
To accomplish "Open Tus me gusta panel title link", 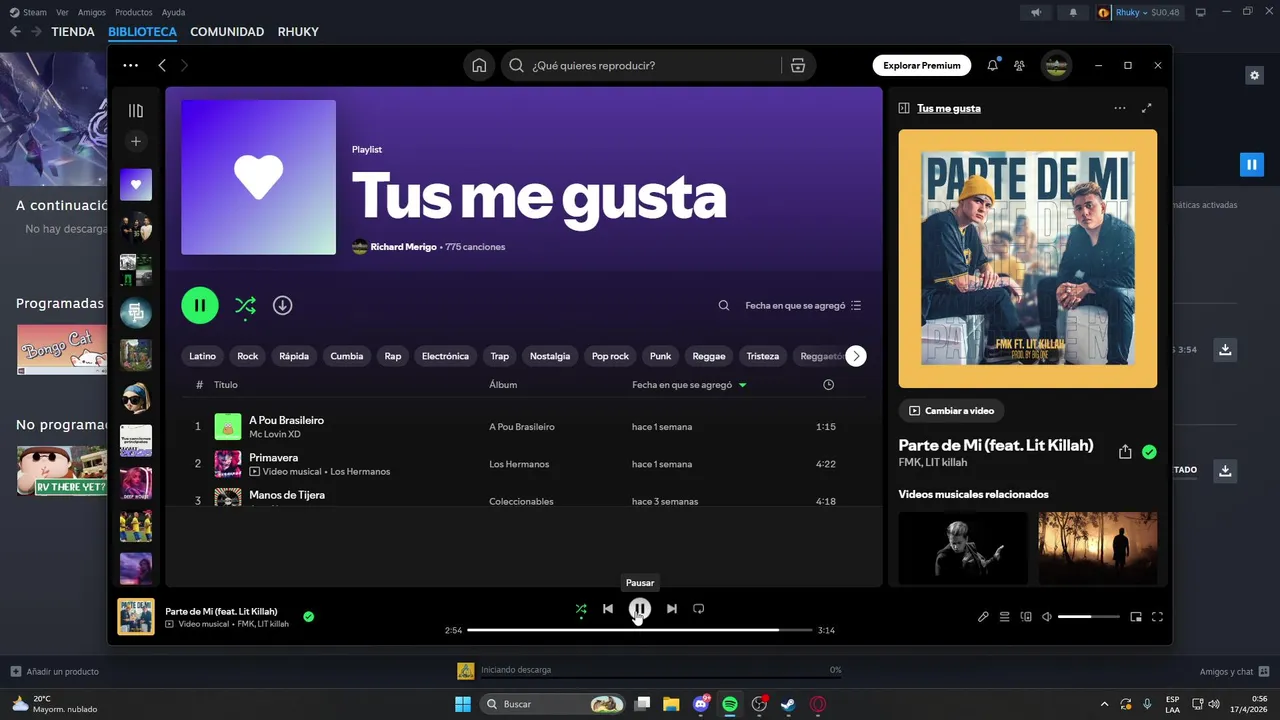I will [949, 108].
